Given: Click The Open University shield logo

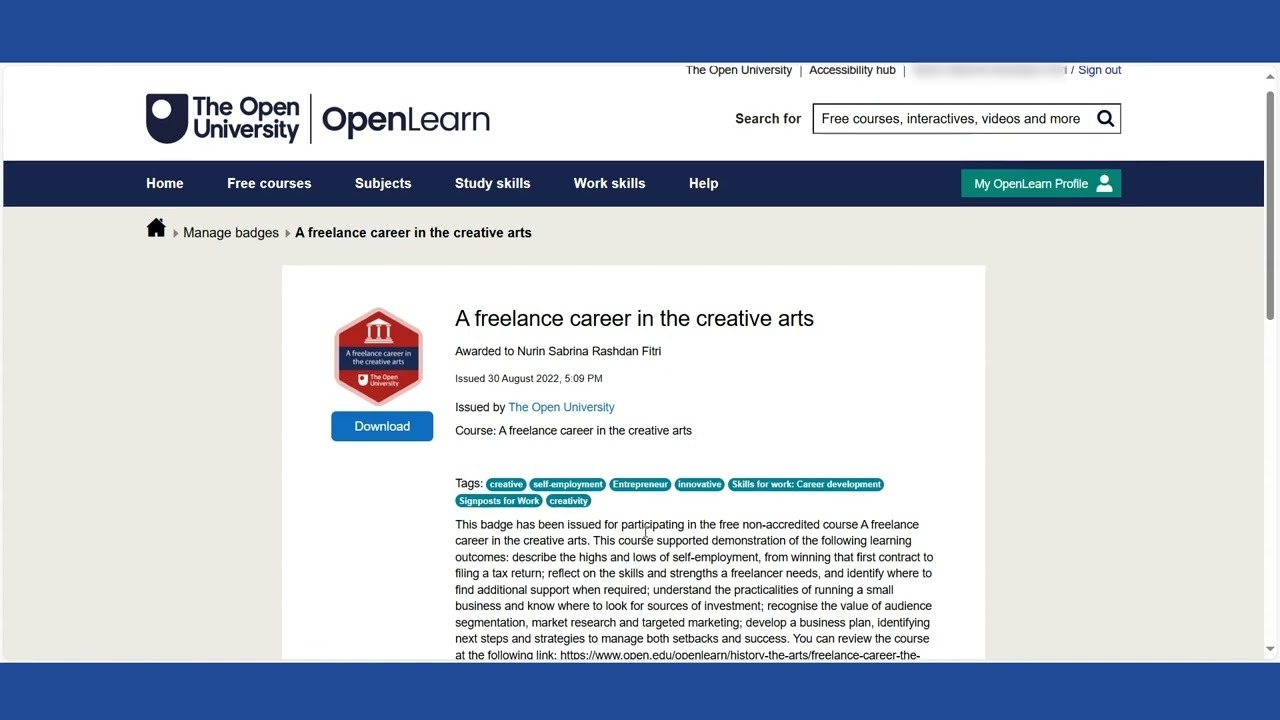Looking at the screenshot, I should coord(168,118).
